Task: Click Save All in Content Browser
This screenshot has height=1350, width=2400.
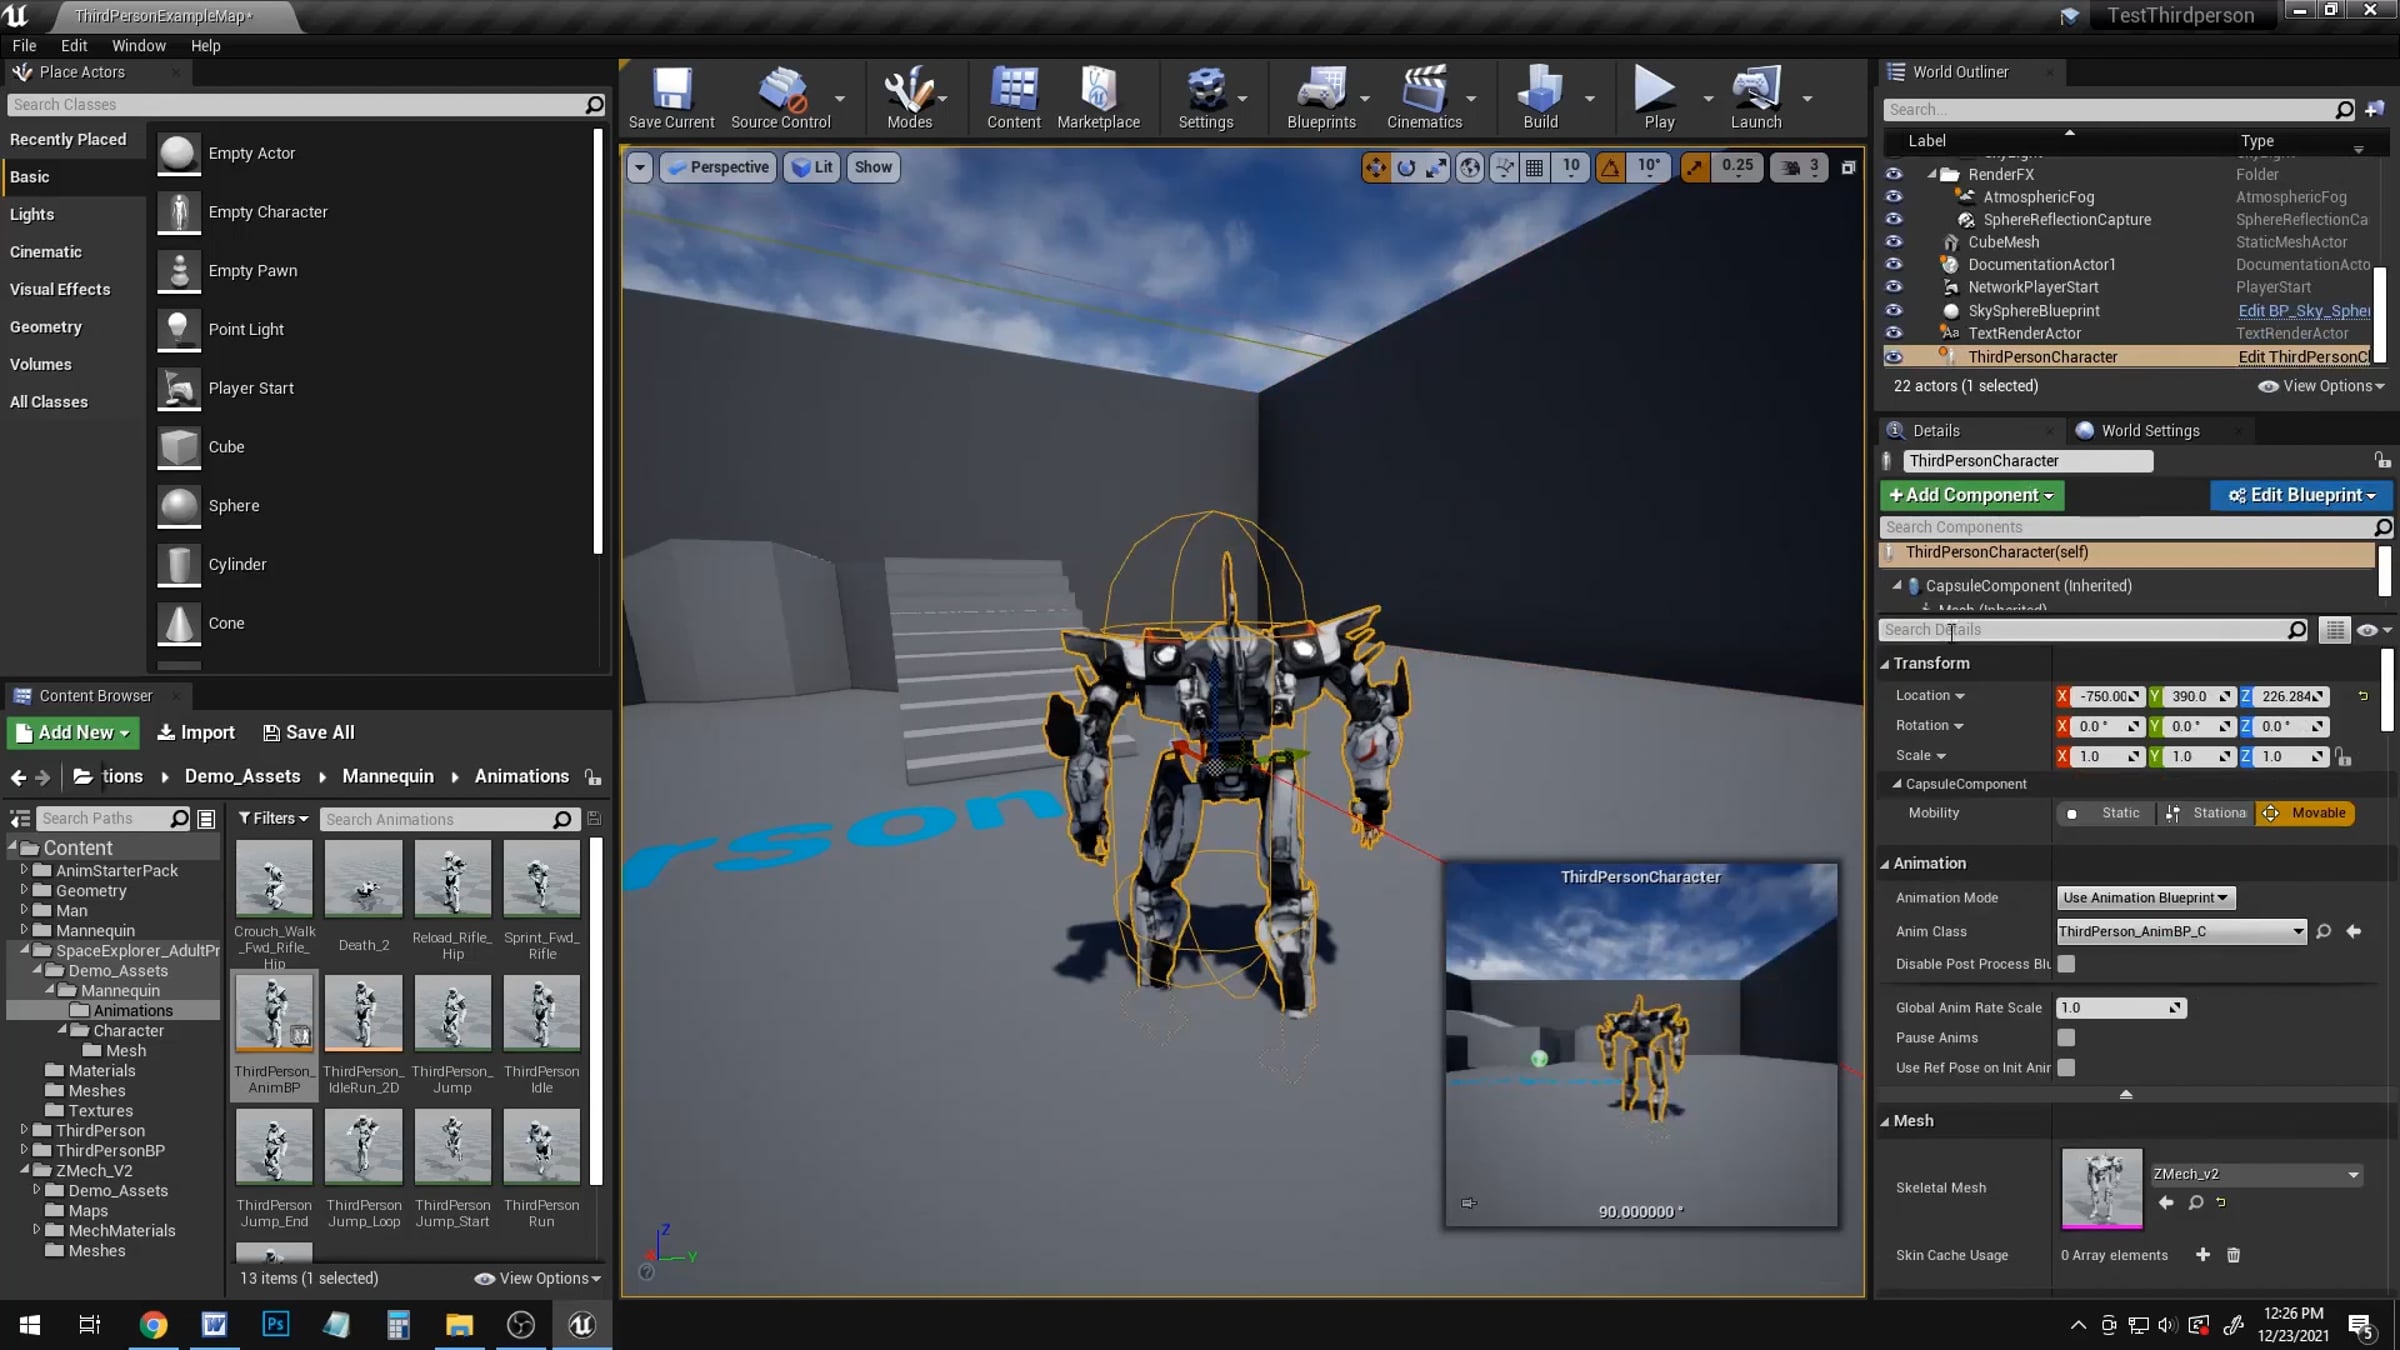Action: [308, 732]
